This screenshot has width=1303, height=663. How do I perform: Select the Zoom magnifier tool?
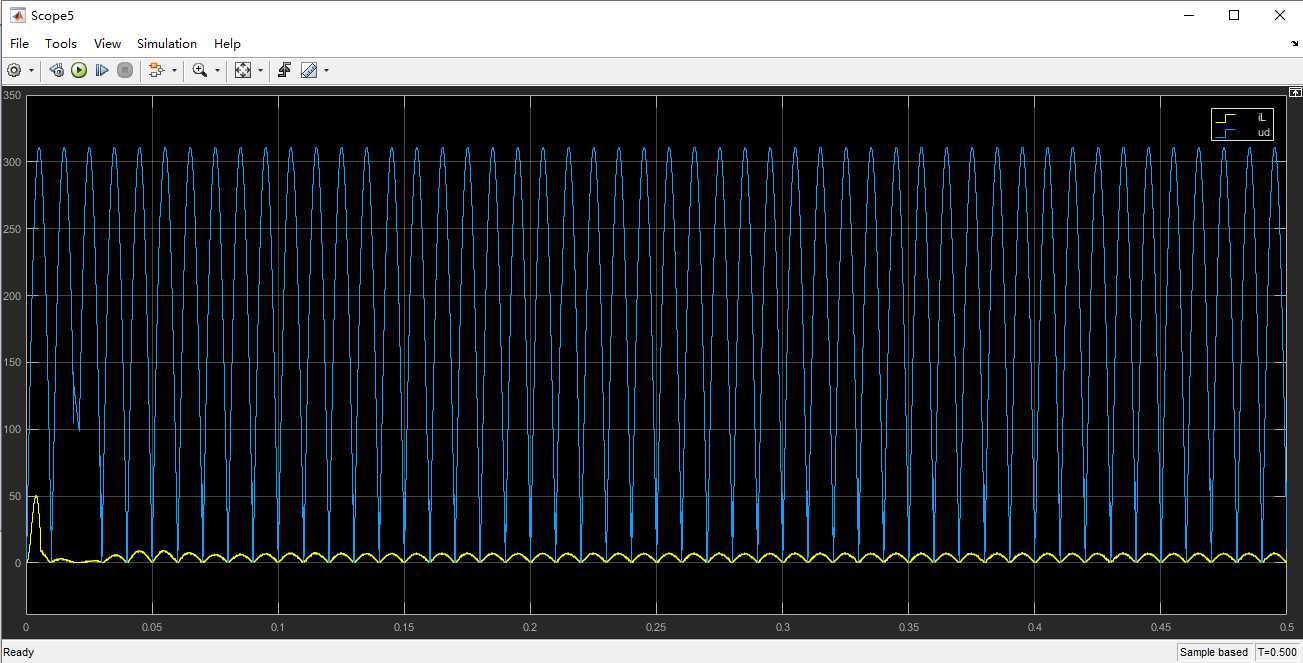point(200,70)
